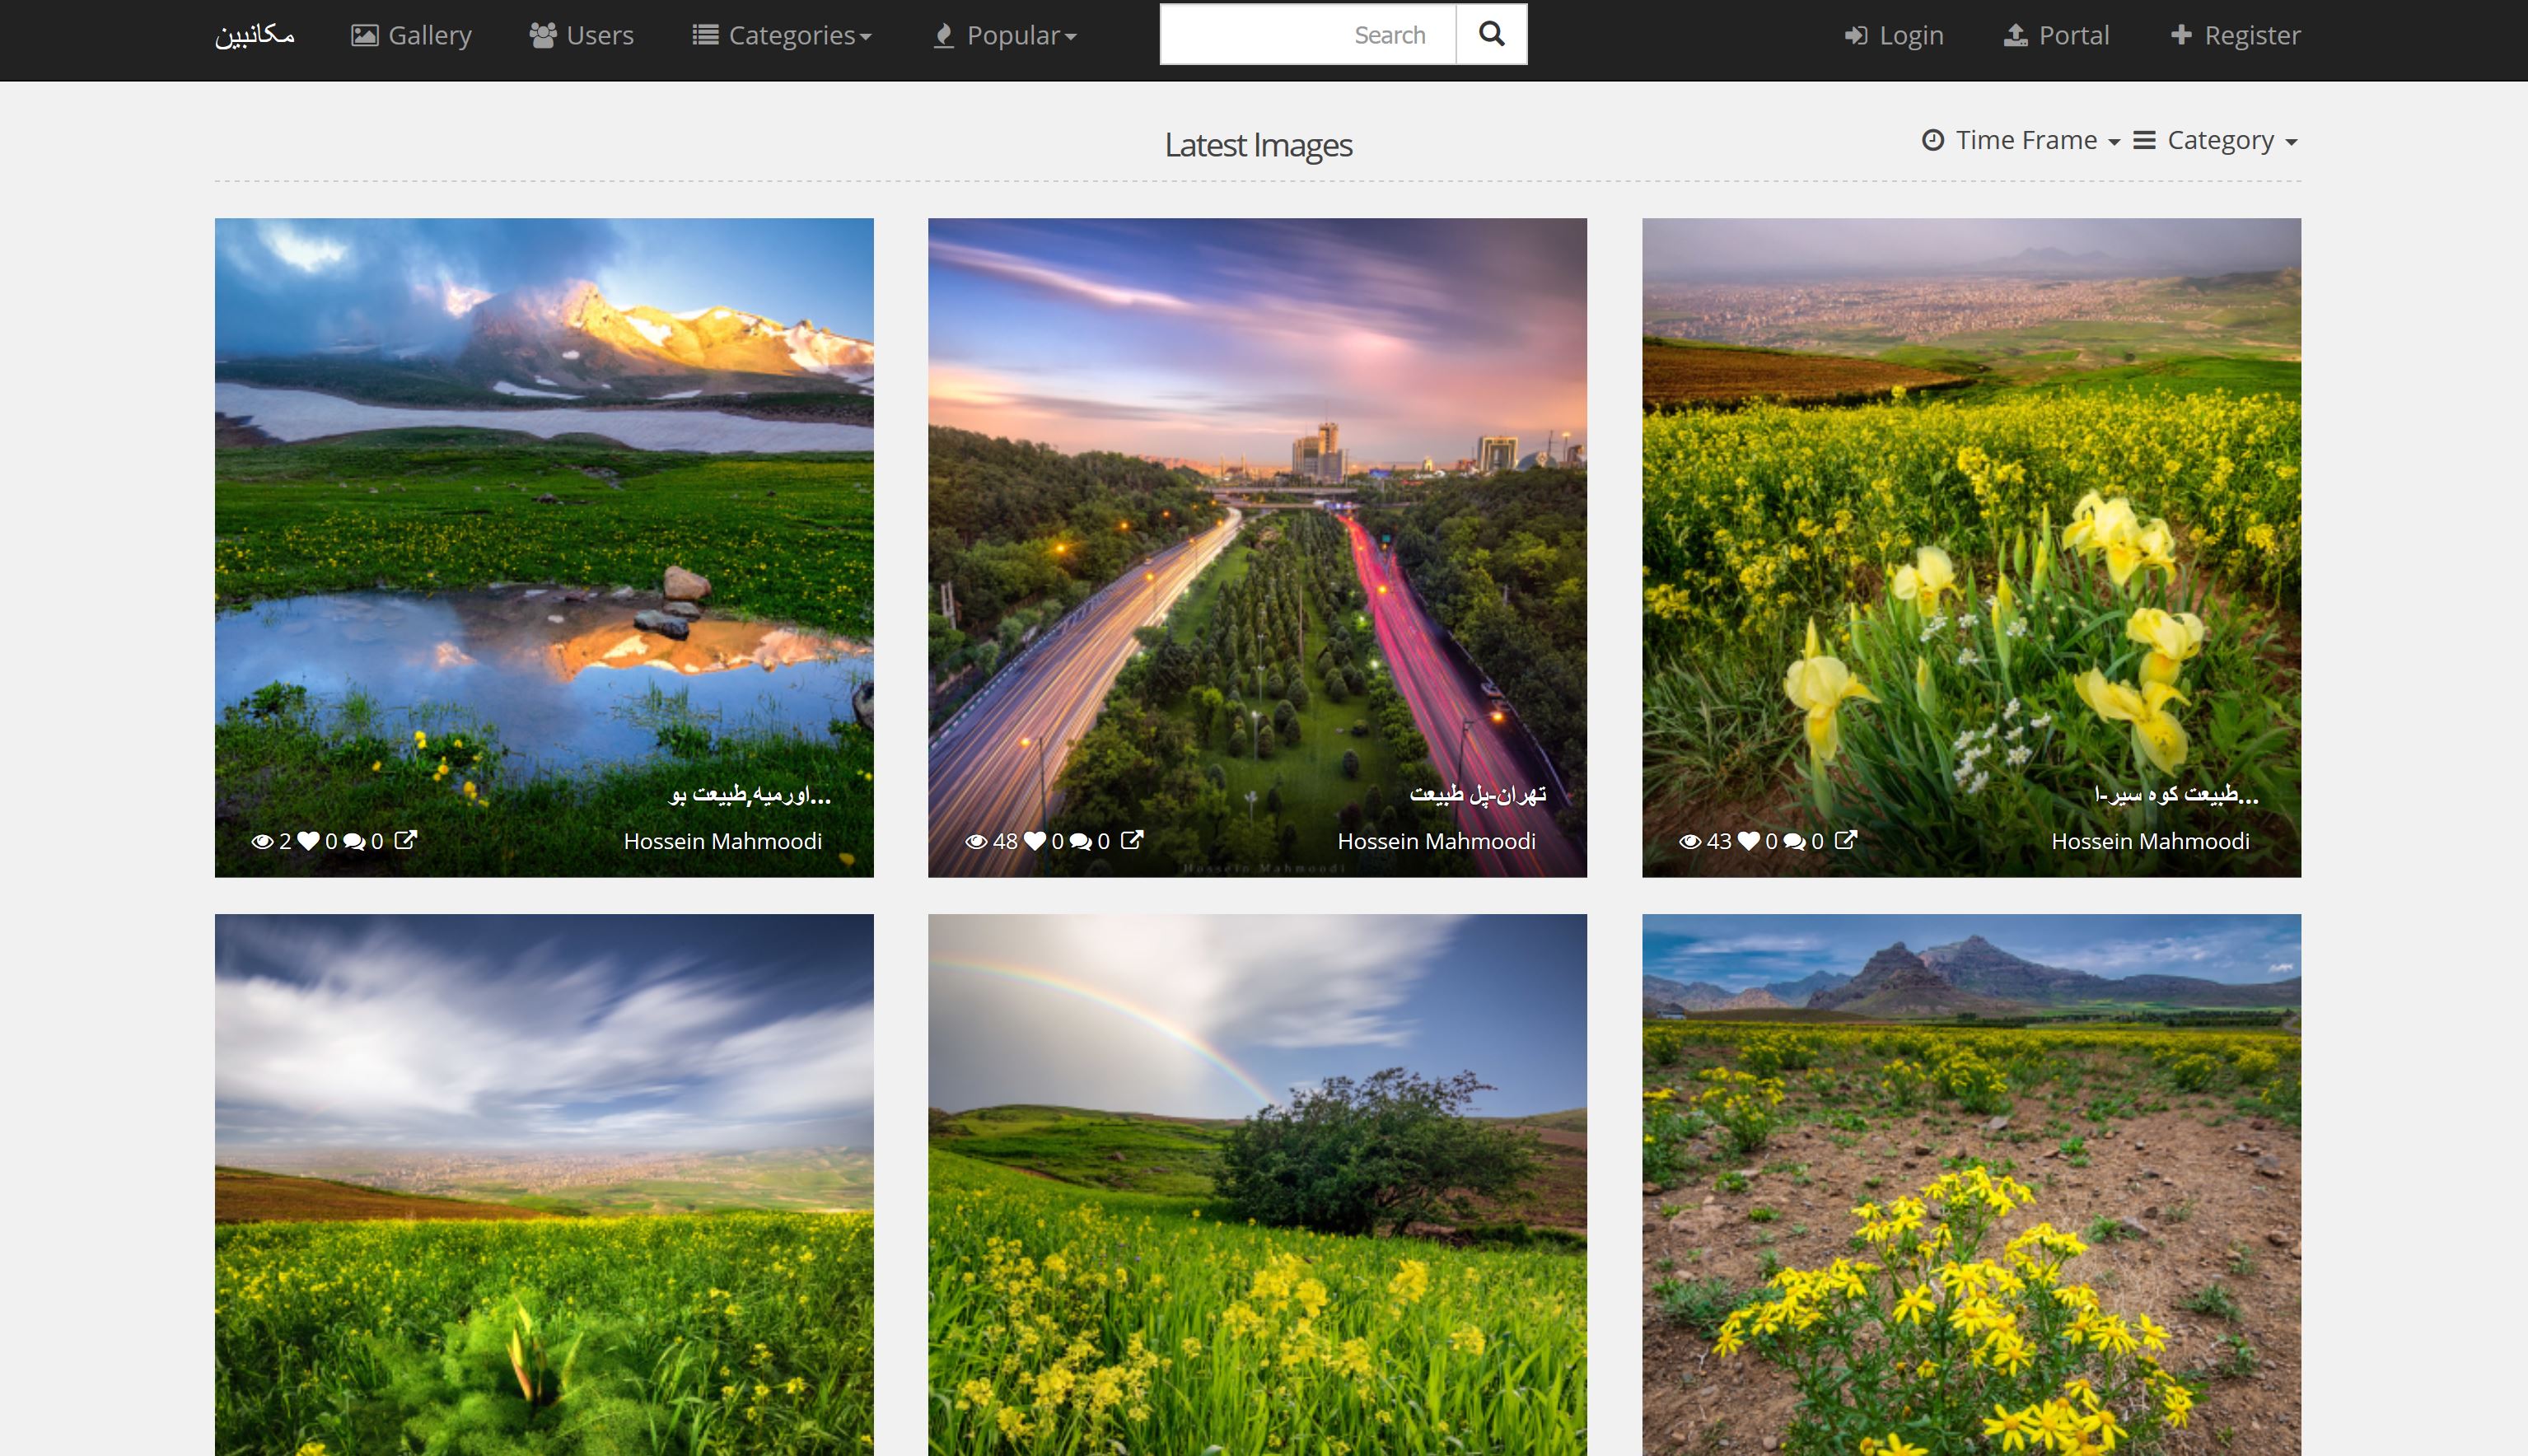Click the Gallery picture icon
This screenshot has height=1456, width=2528.
pyautogui.click(x=364, y=36)
